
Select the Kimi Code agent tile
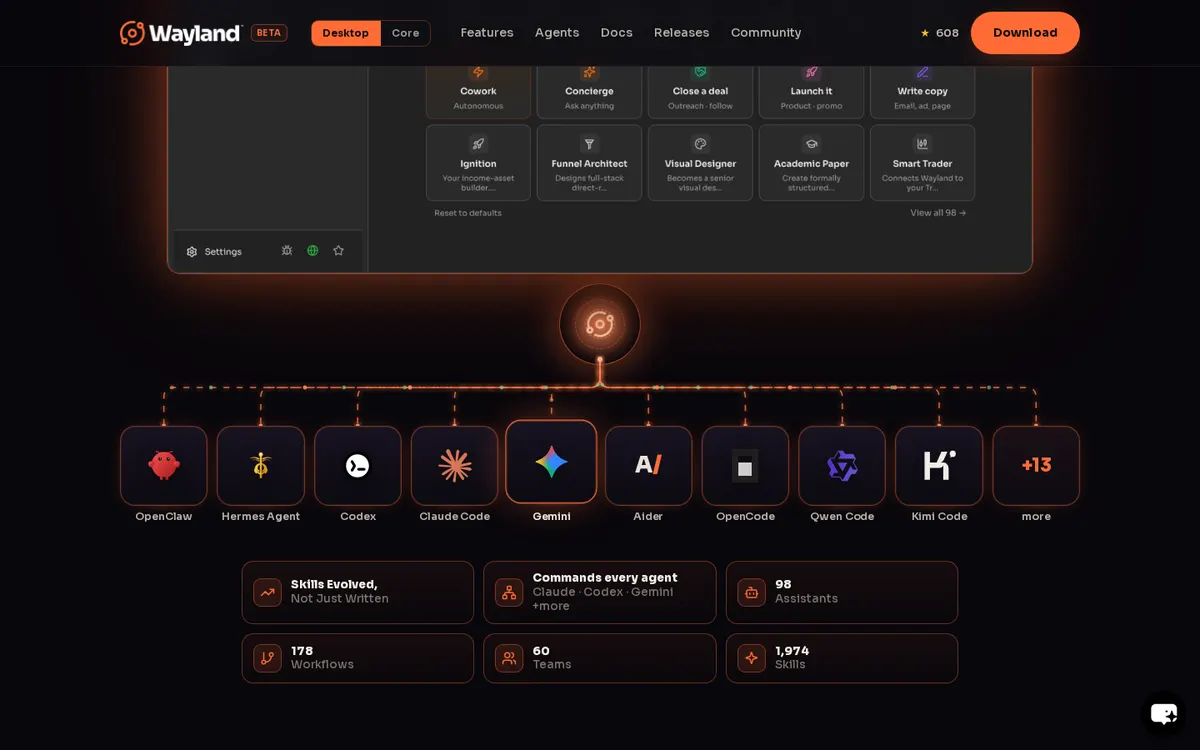(x=939, y=466)
